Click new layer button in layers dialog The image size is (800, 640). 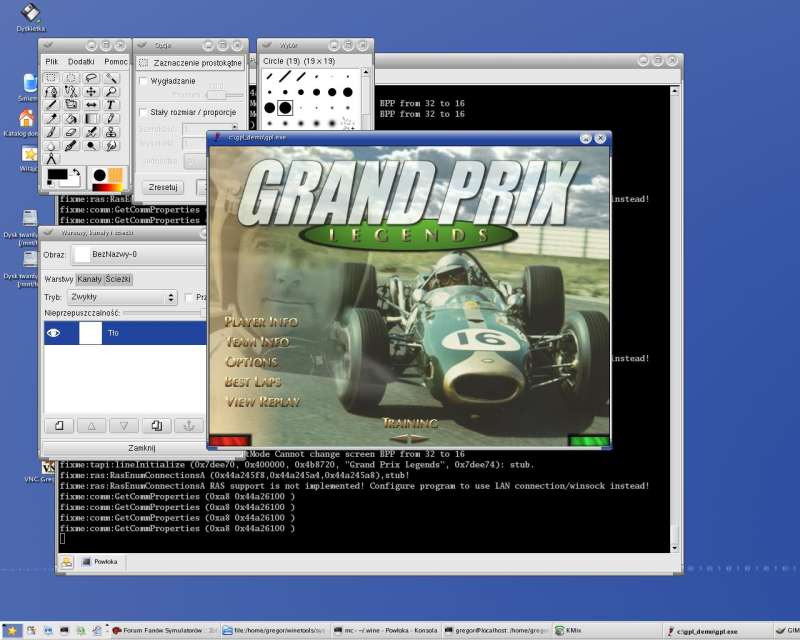pyautogui.click(x=59, y=426)
